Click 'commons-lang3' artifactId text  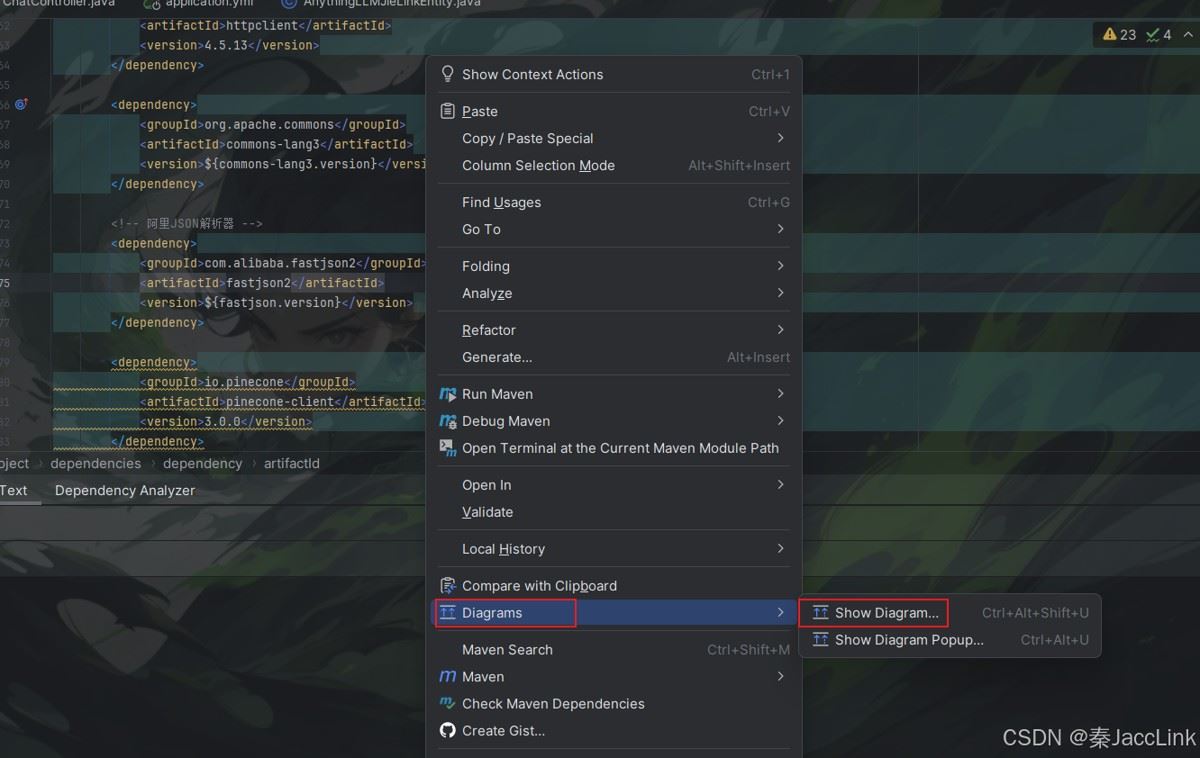click(x=273, y=144)
